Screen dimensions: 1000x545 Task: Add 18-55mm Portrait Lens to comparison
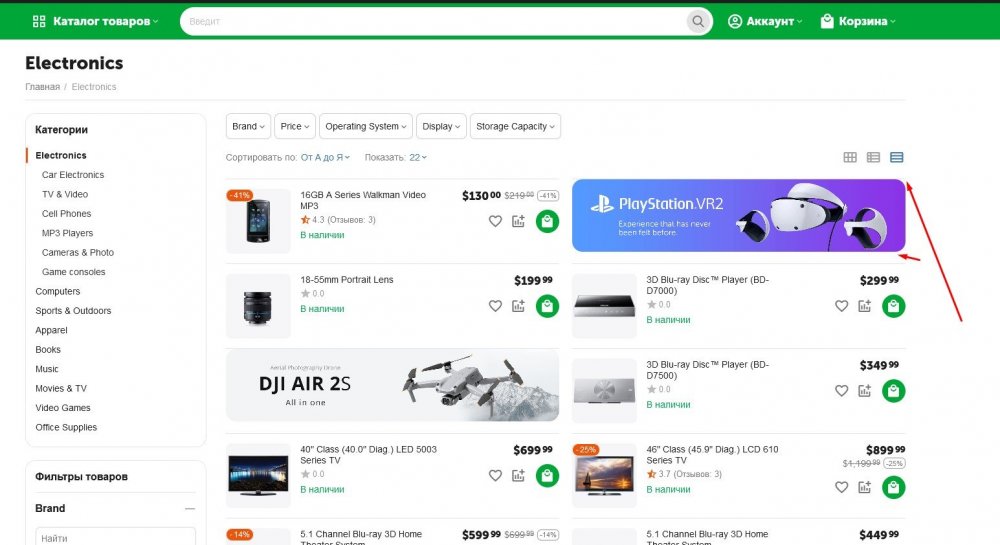[518, 306]
